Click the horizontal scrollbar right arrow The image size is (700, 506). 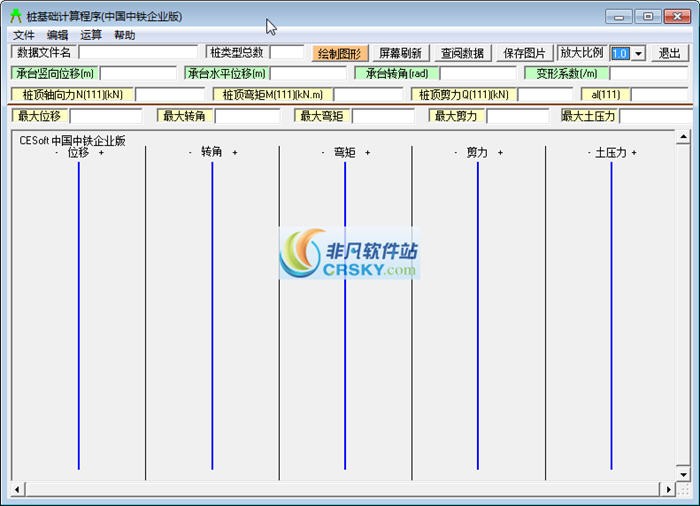tap(668, 489)
